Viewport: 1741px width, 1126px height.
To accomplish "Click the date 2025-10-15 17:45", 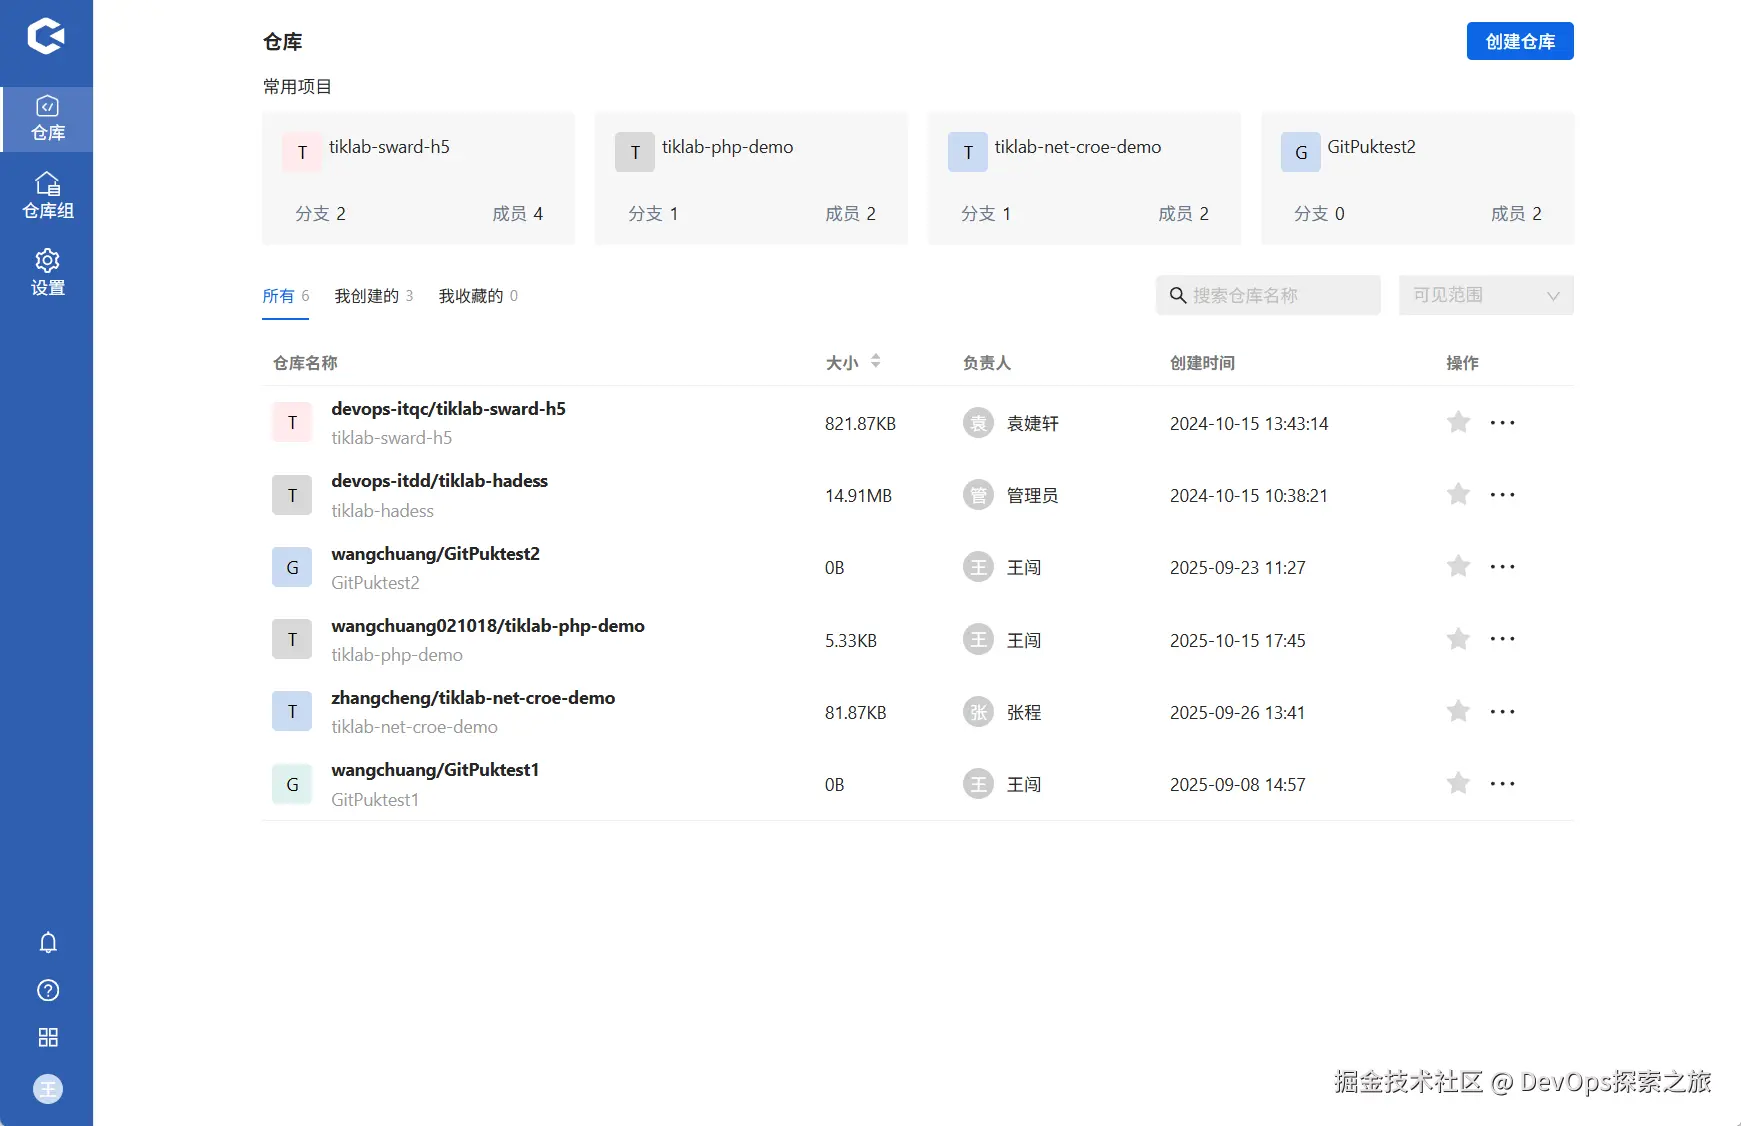I will [1238, 641].
